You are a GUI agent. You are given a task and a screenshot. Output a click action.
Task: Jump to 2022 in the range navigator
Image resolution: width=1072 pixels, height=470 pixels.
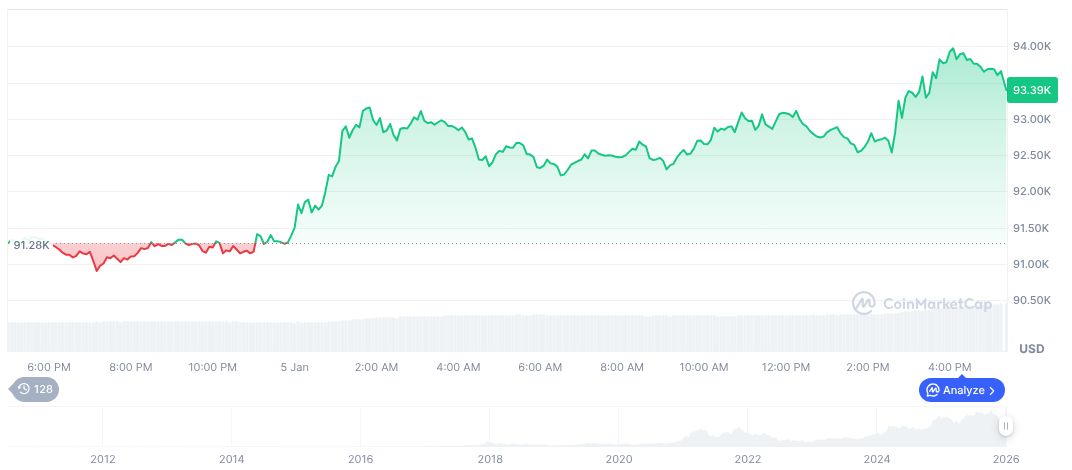[748, 459]
